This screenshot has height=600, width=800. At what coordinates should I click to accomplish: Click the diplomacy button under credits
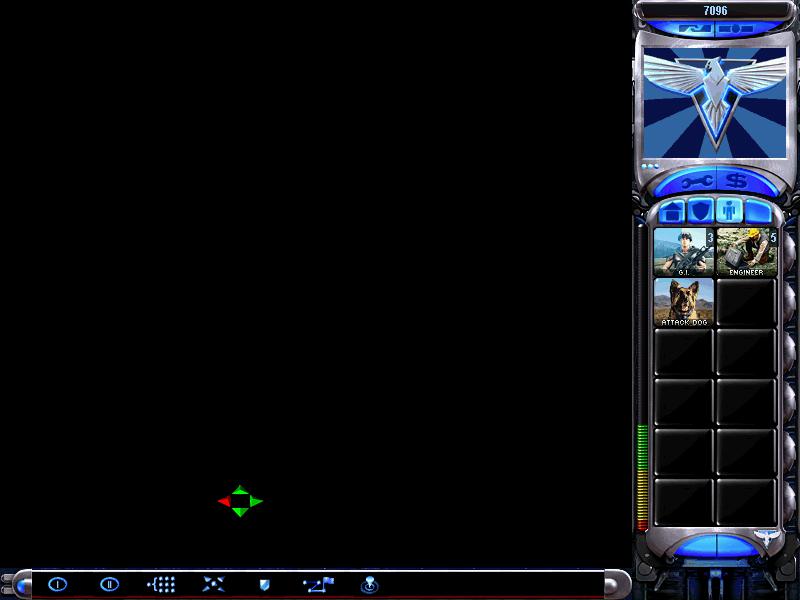pos(694,29)
